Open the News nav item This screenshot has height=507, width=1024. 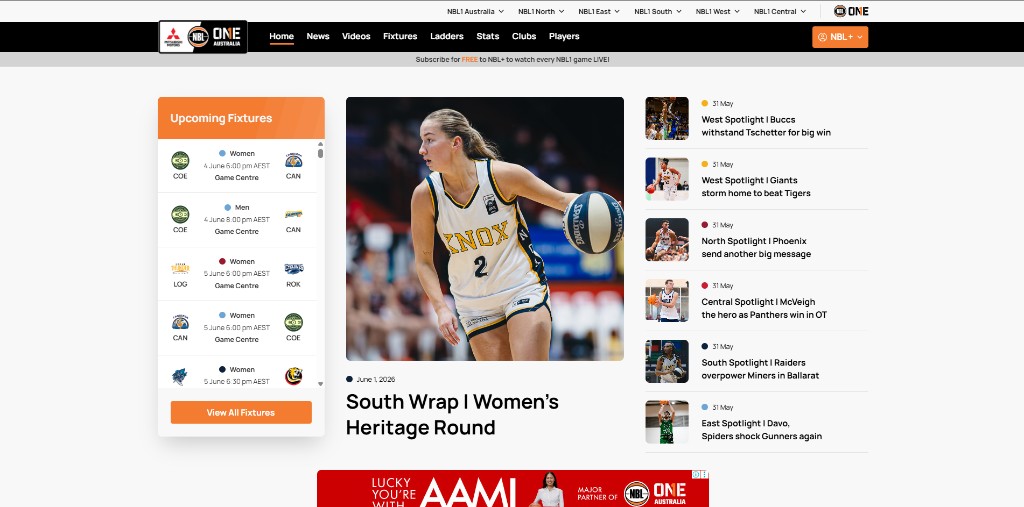(318, 37)
